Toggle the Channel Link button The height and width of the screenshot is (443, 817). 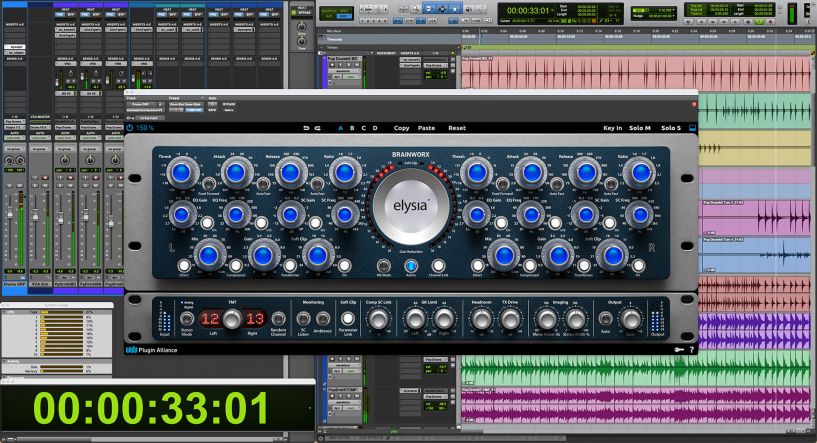[x=438, y=265]
